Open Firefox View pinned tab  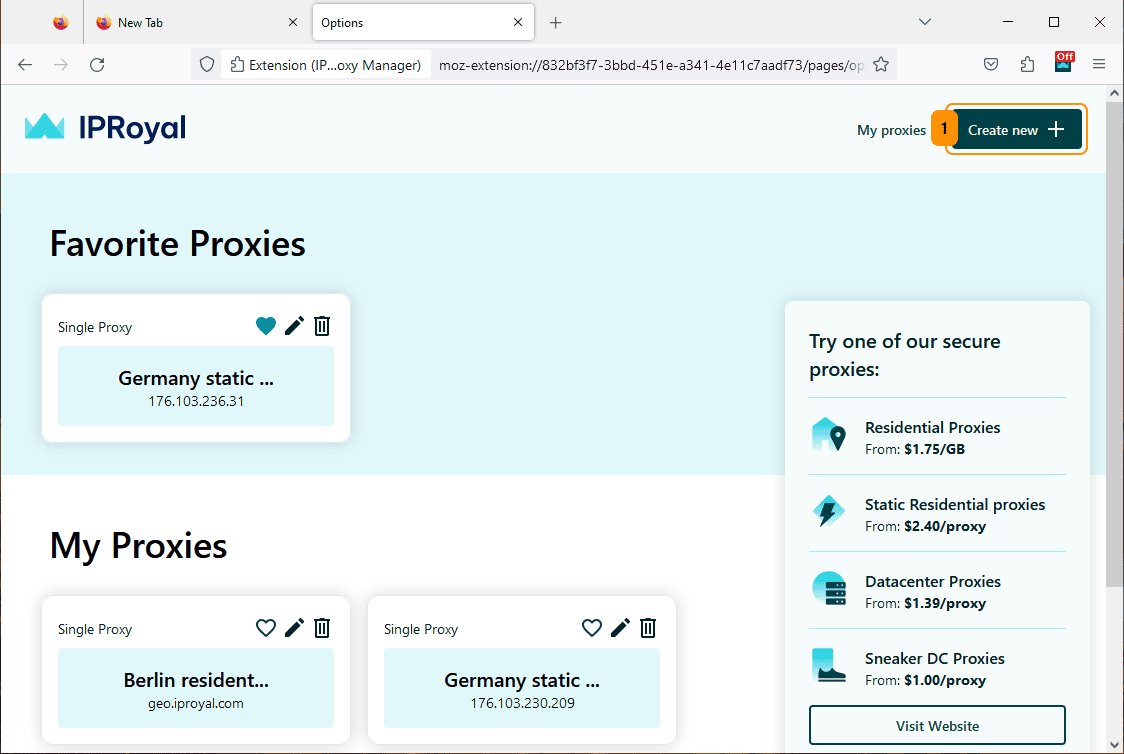tap(61, 22)
